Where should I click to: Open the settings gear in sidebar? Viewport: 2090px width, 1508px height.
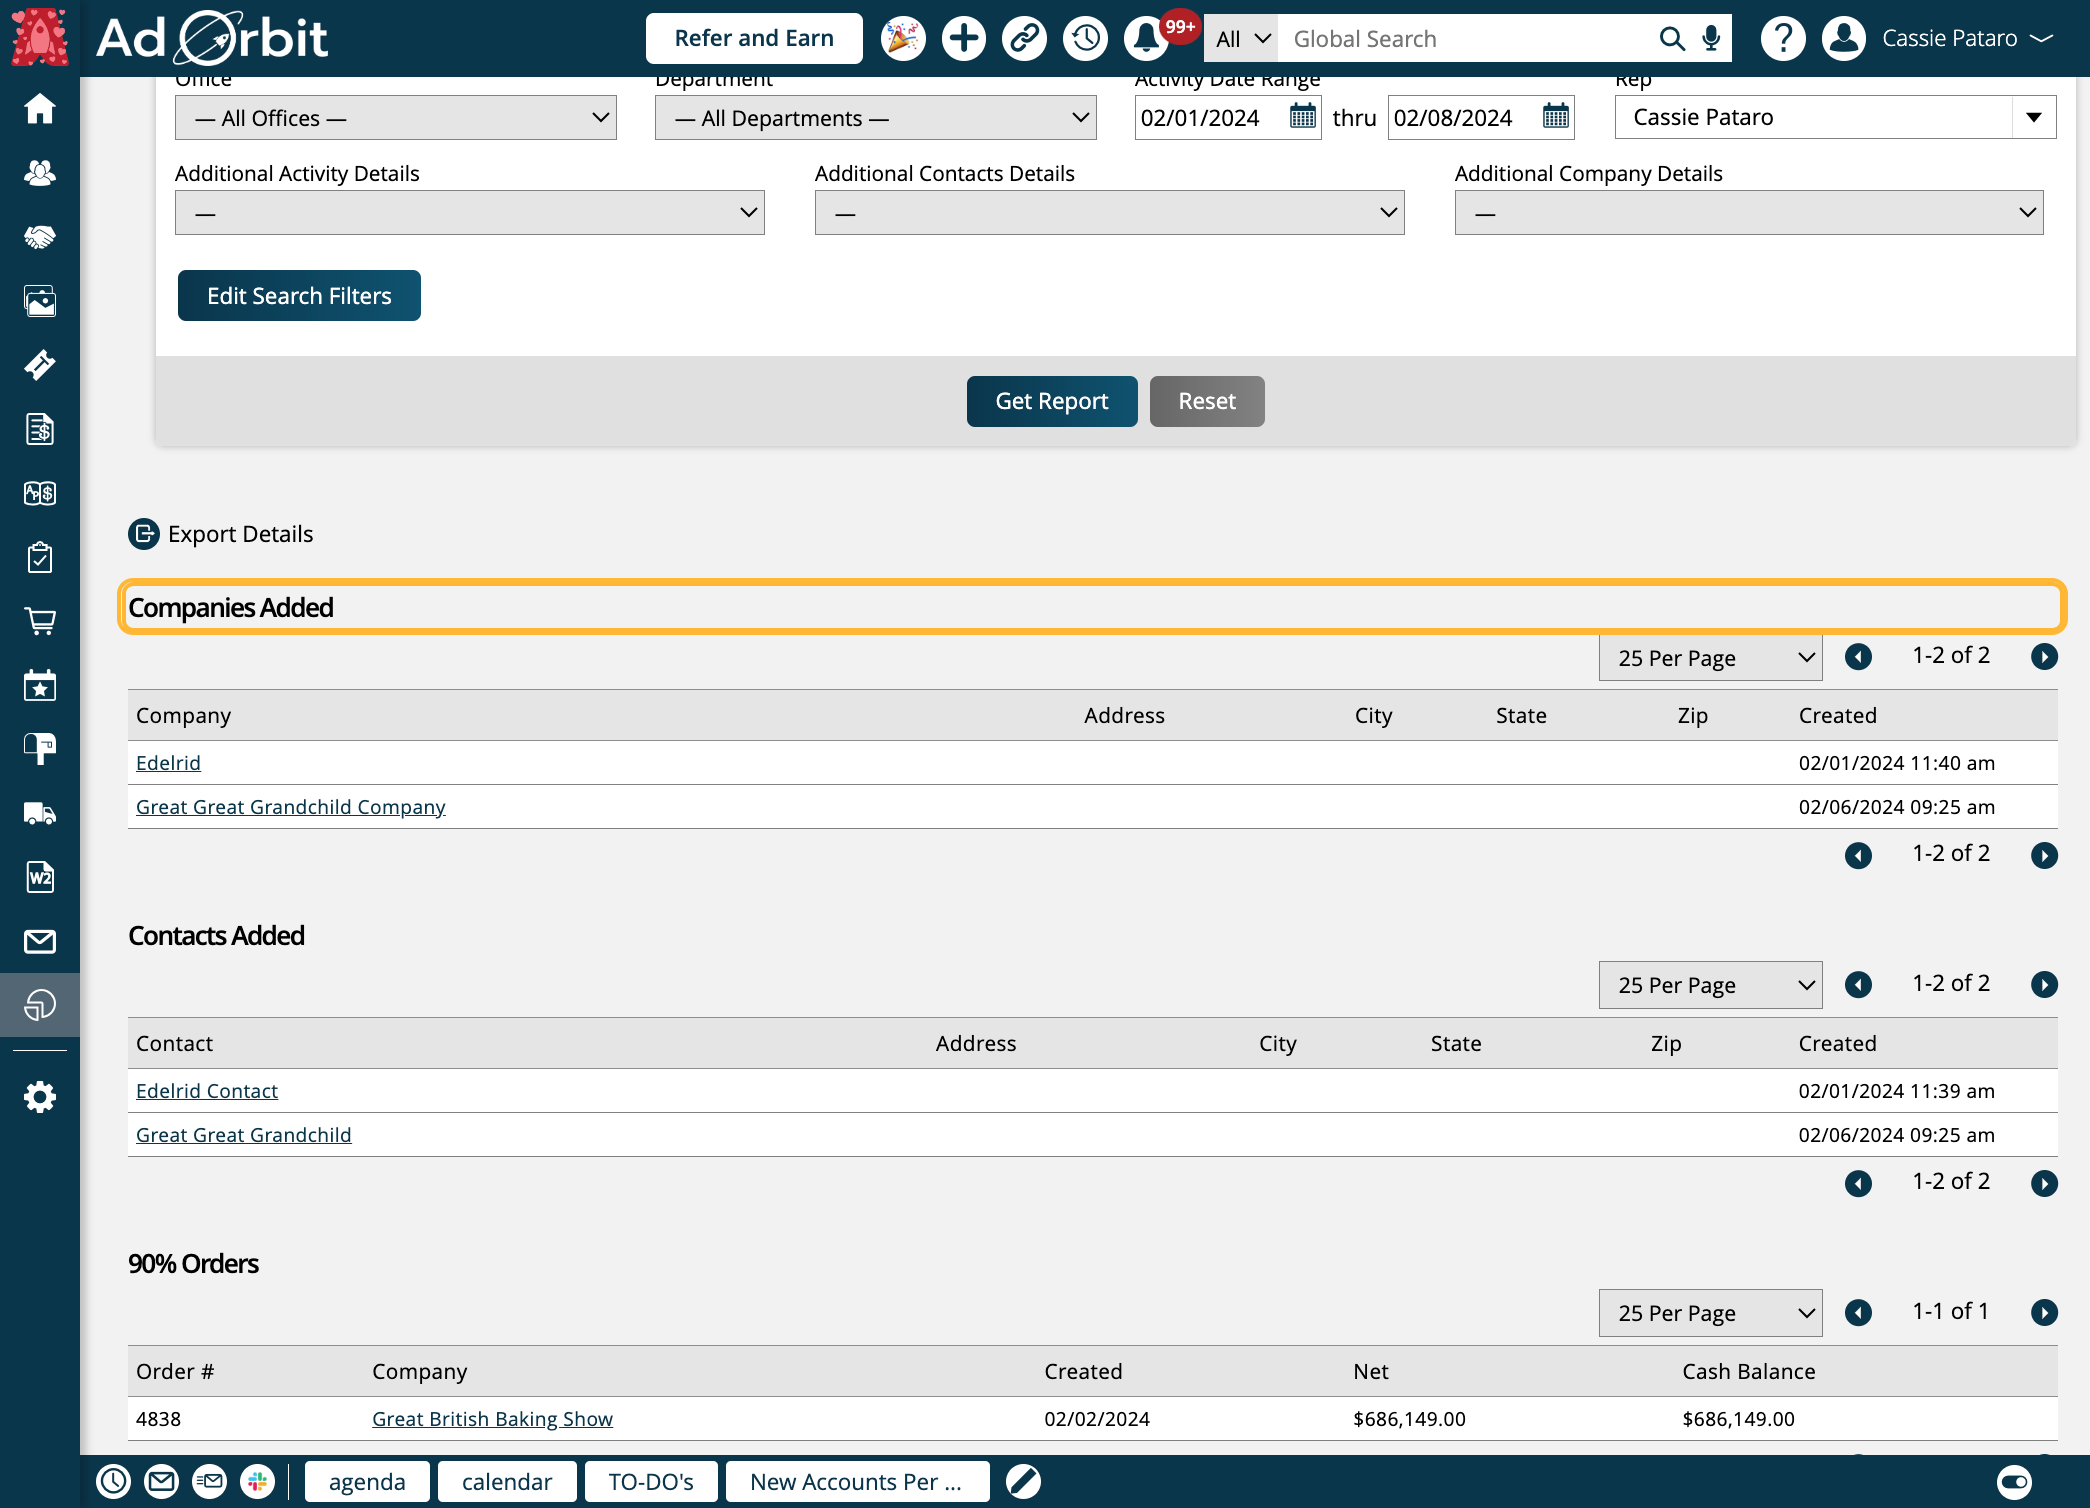pos(40,1097)
